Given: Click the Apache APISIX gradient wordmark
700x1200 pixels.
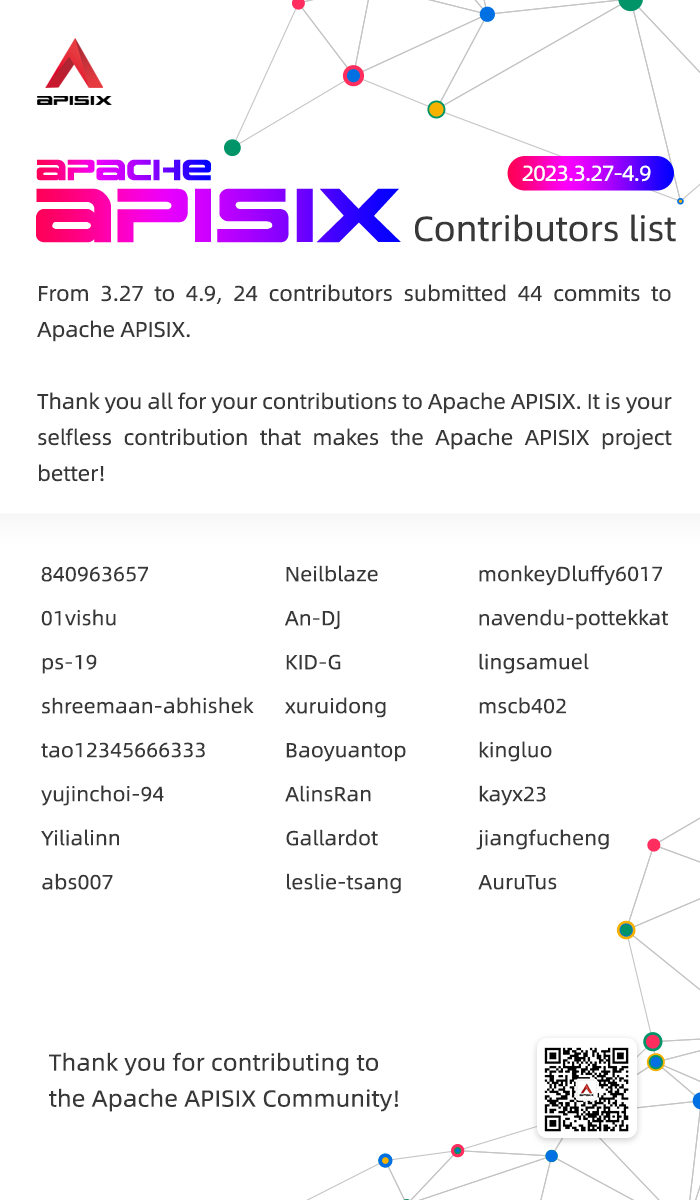Looking at the screenshot, I should coord(218,200).
